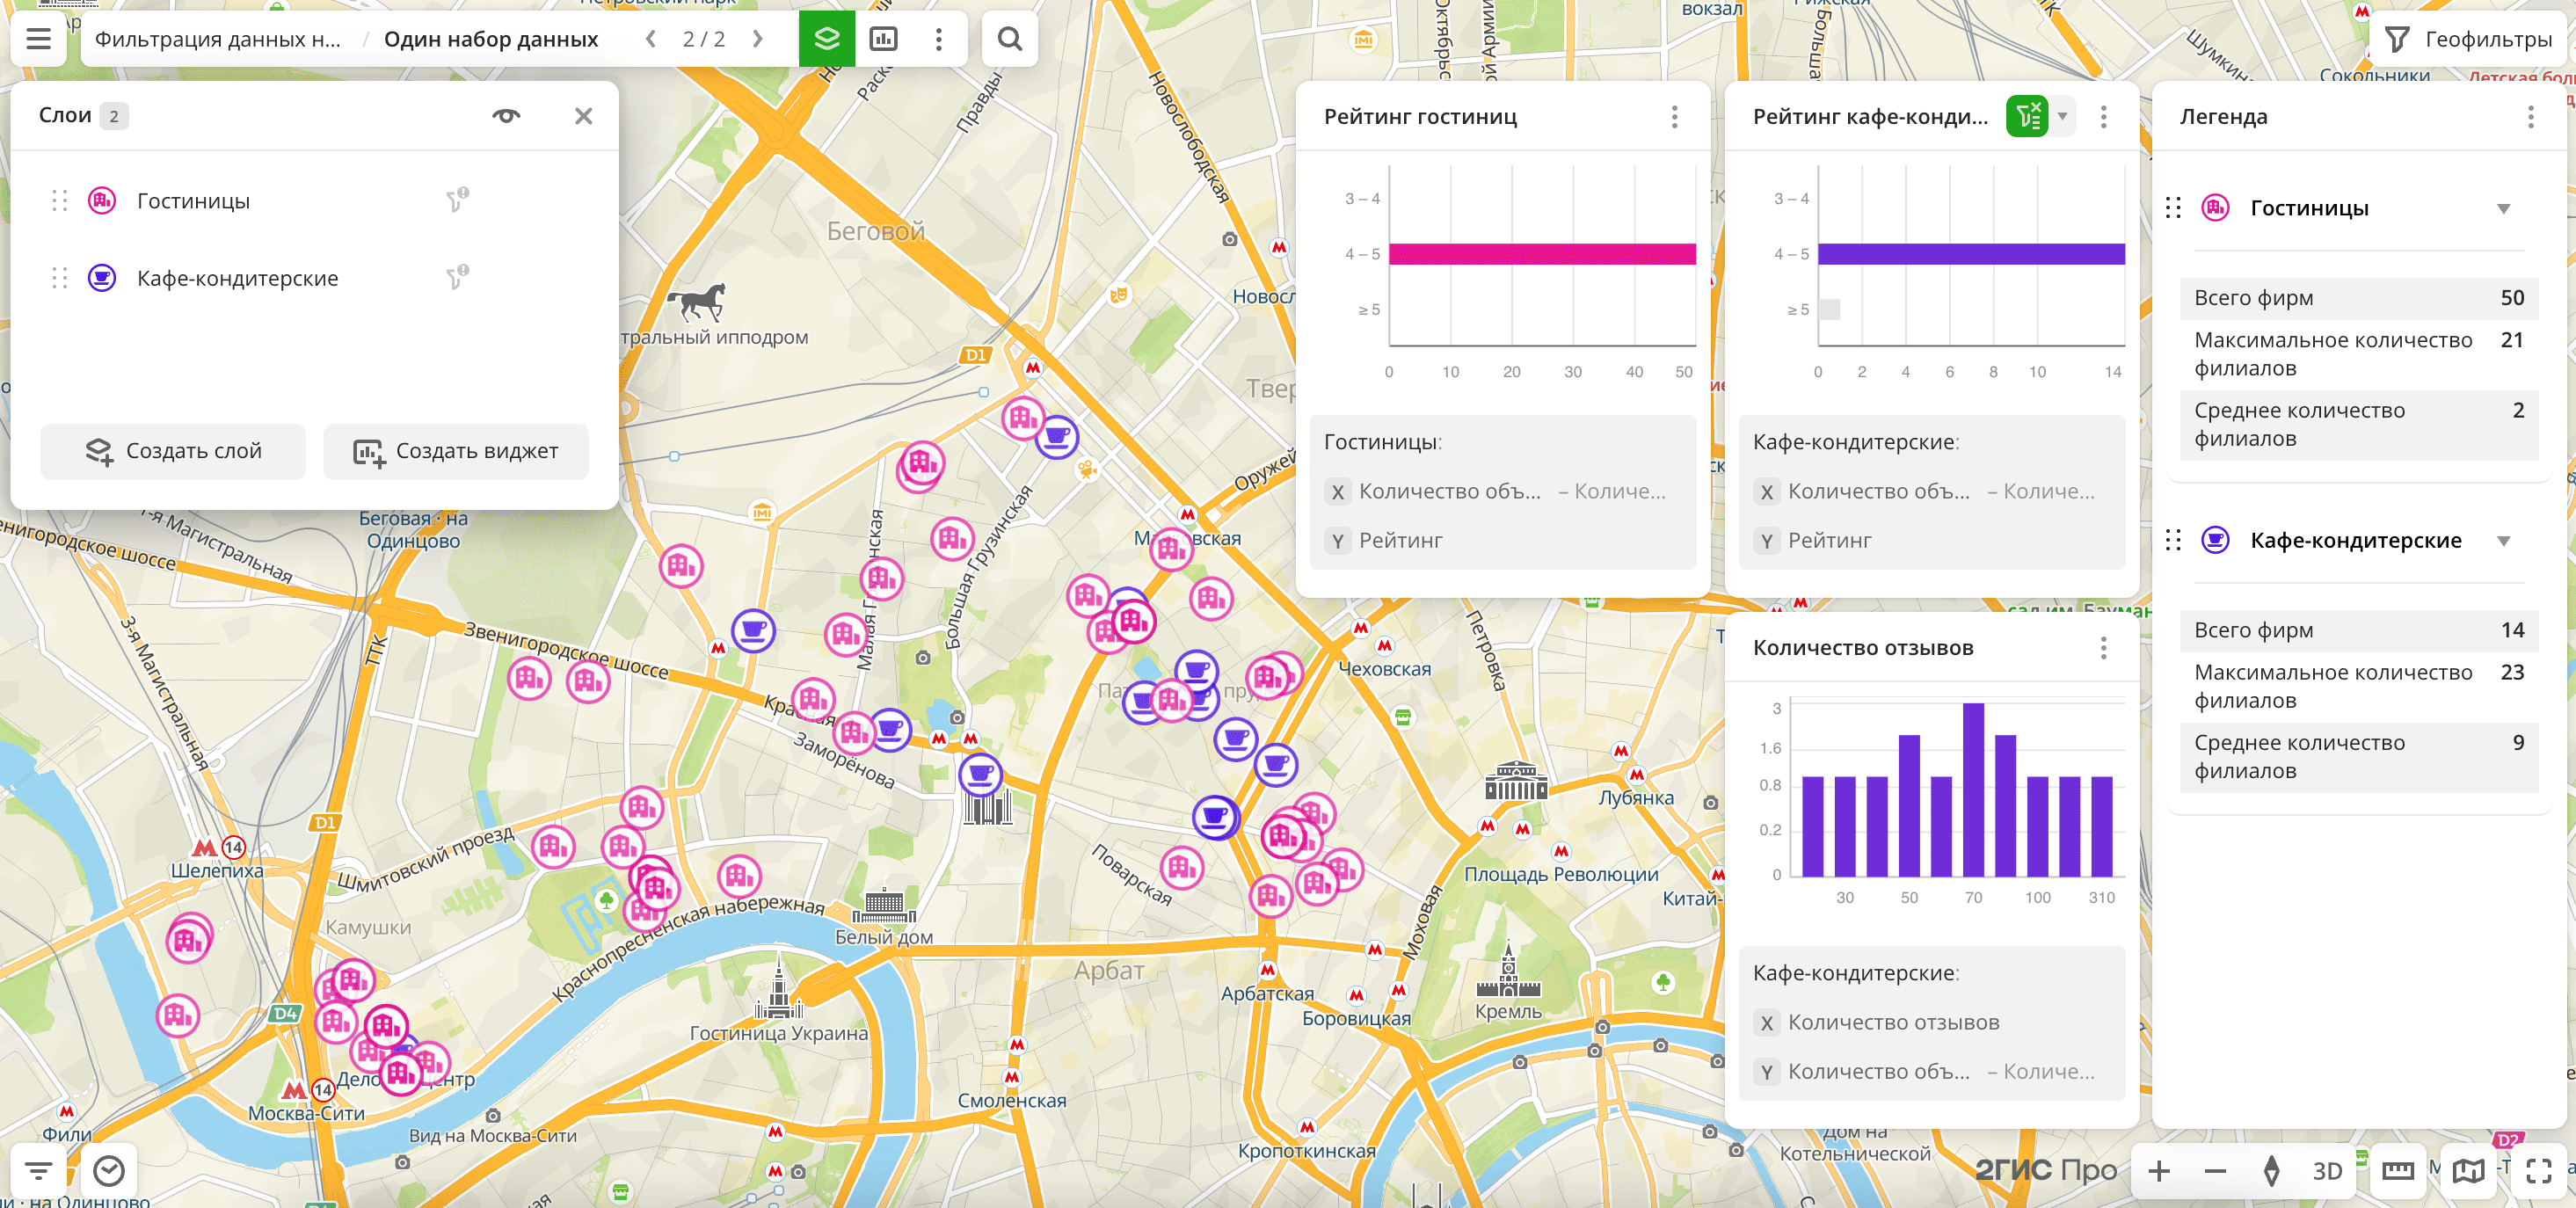Click the map search magnifier icon
Viewport: 2576px width, 1208px height.
click(1009, 39)
